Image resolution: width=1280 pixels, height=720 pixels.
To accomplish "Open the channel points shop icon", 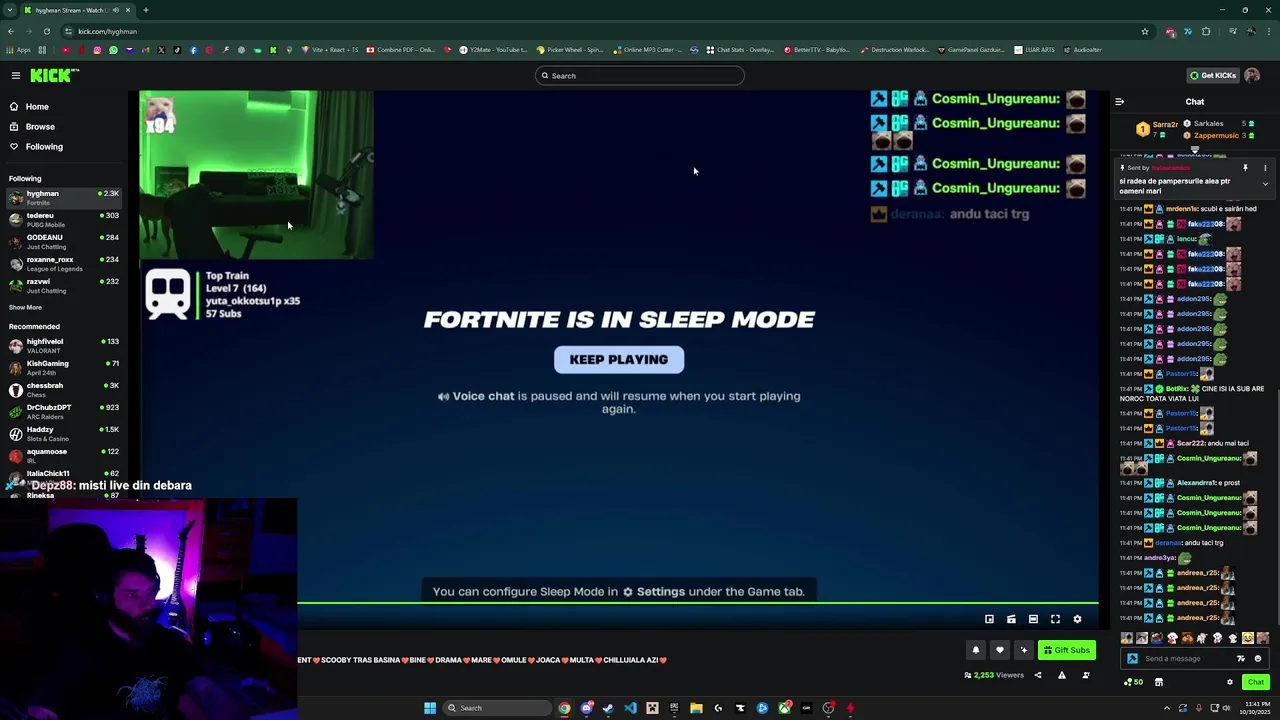I will [x=1159, y=682].
